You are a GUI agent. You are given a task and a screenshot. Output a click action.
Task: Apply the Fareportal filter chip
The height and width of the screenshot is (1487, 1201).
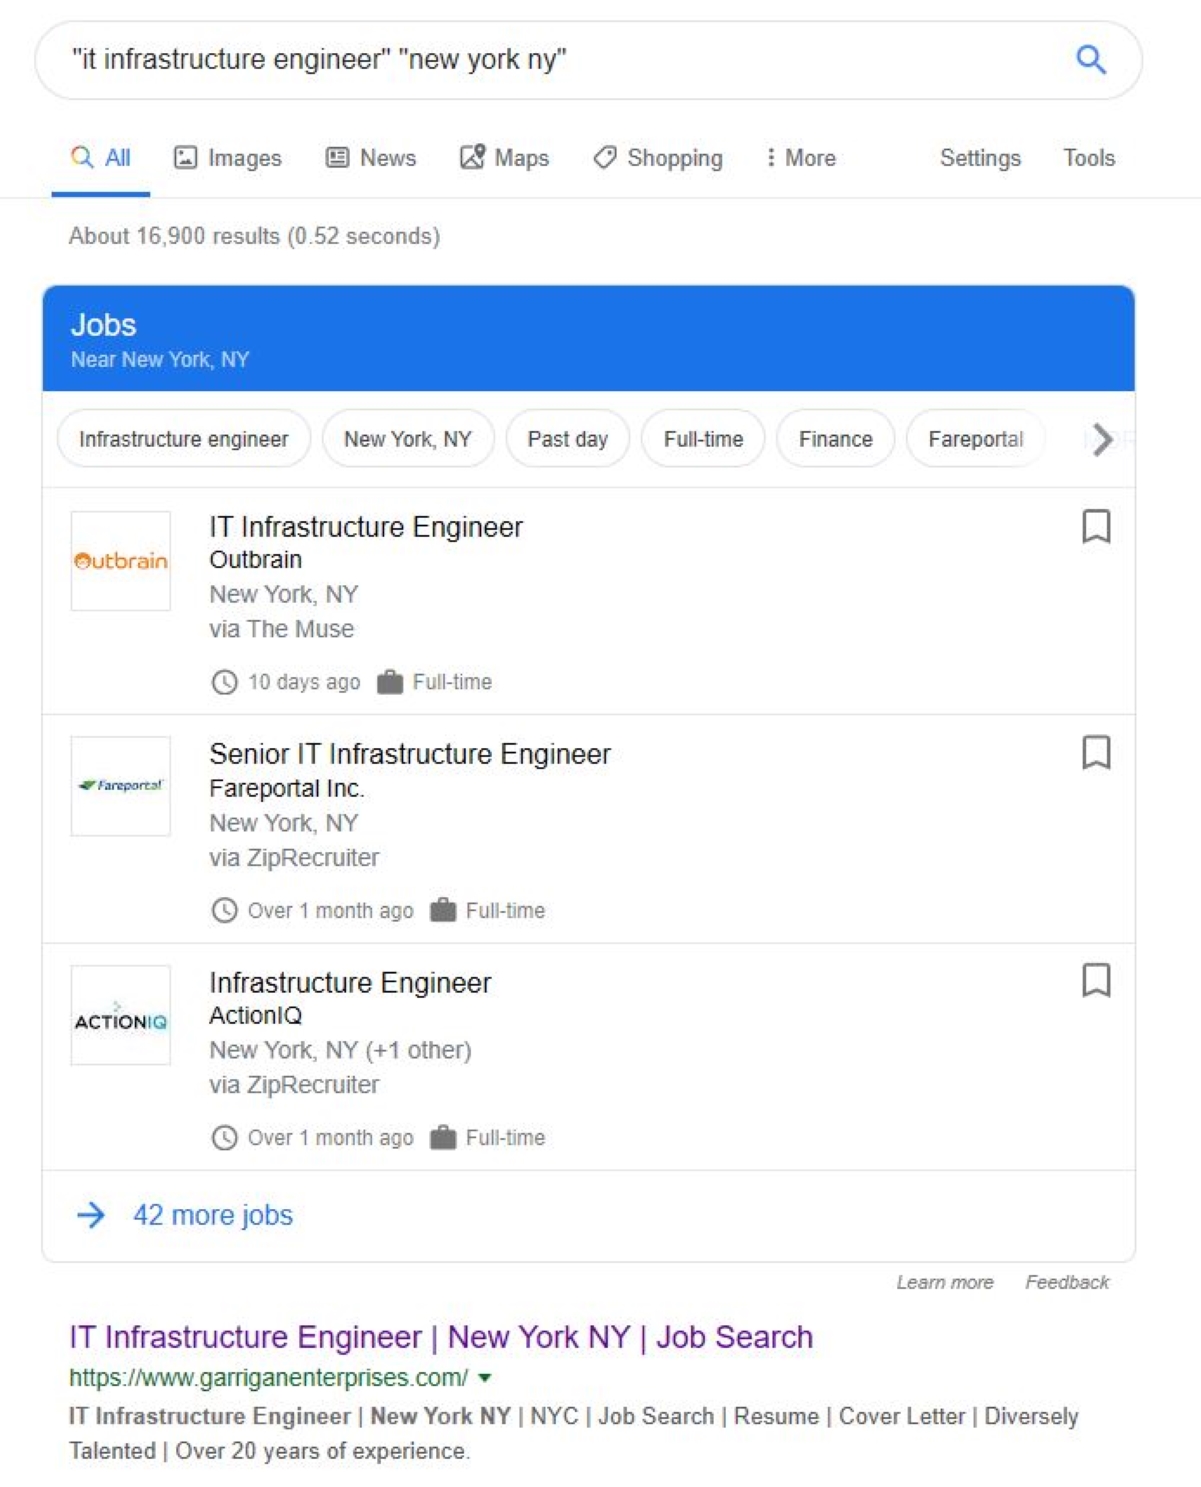[976, 439]
